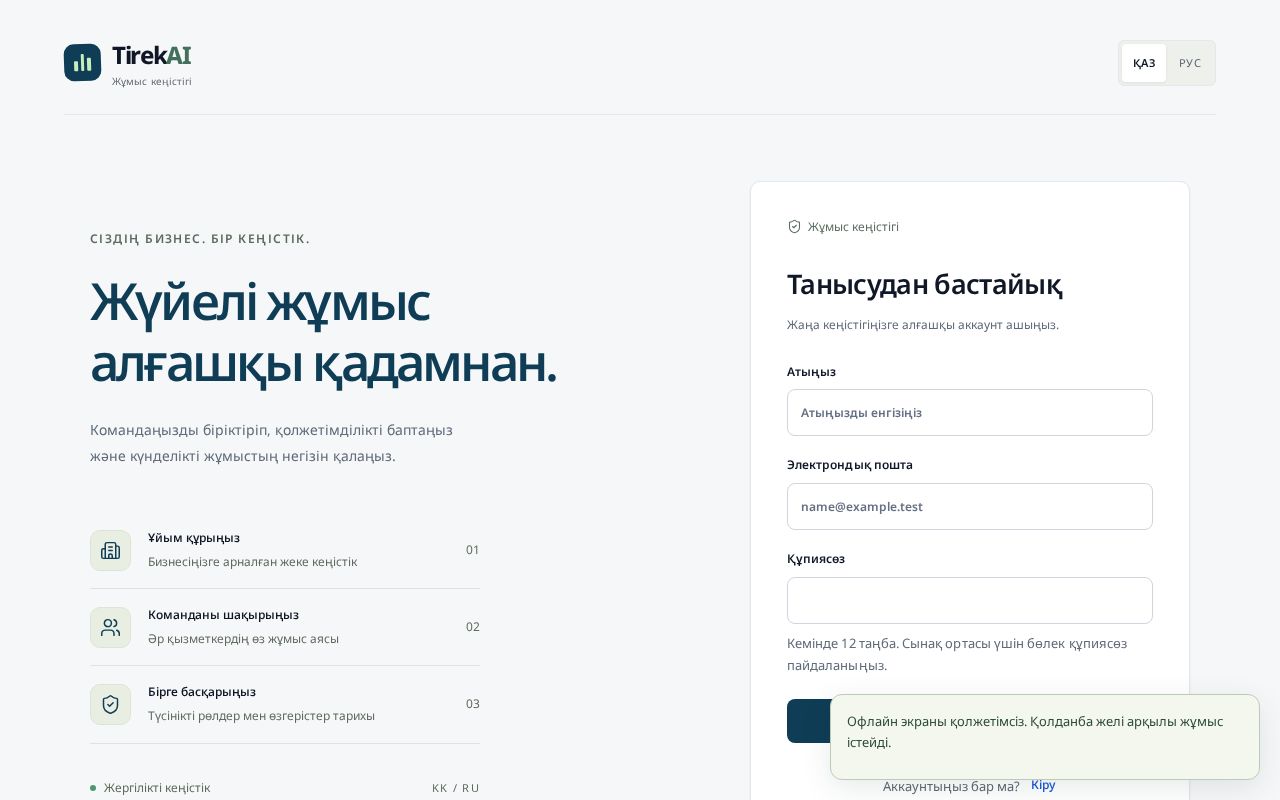Click the Құпиясөз field label

[816, 559]
